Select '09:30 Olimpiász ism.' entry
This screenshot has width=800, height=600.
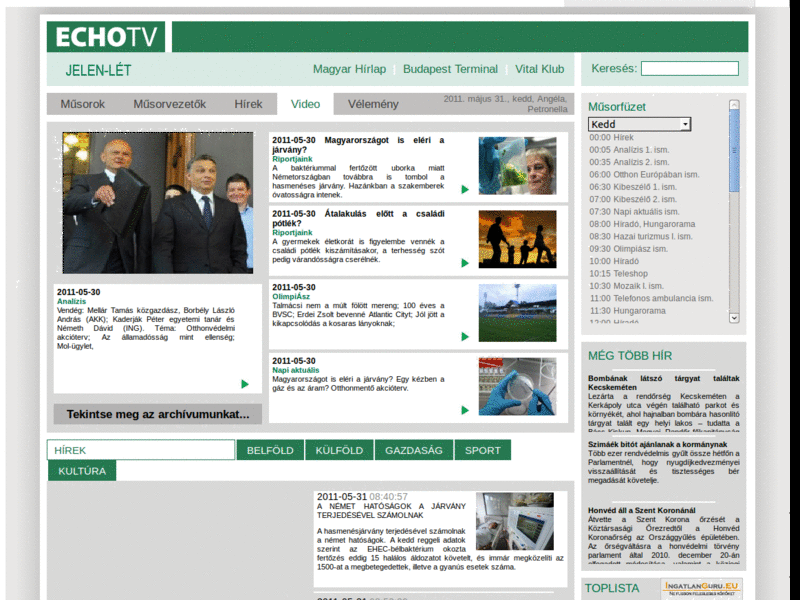pyautogui.click(x=628, y=248)
